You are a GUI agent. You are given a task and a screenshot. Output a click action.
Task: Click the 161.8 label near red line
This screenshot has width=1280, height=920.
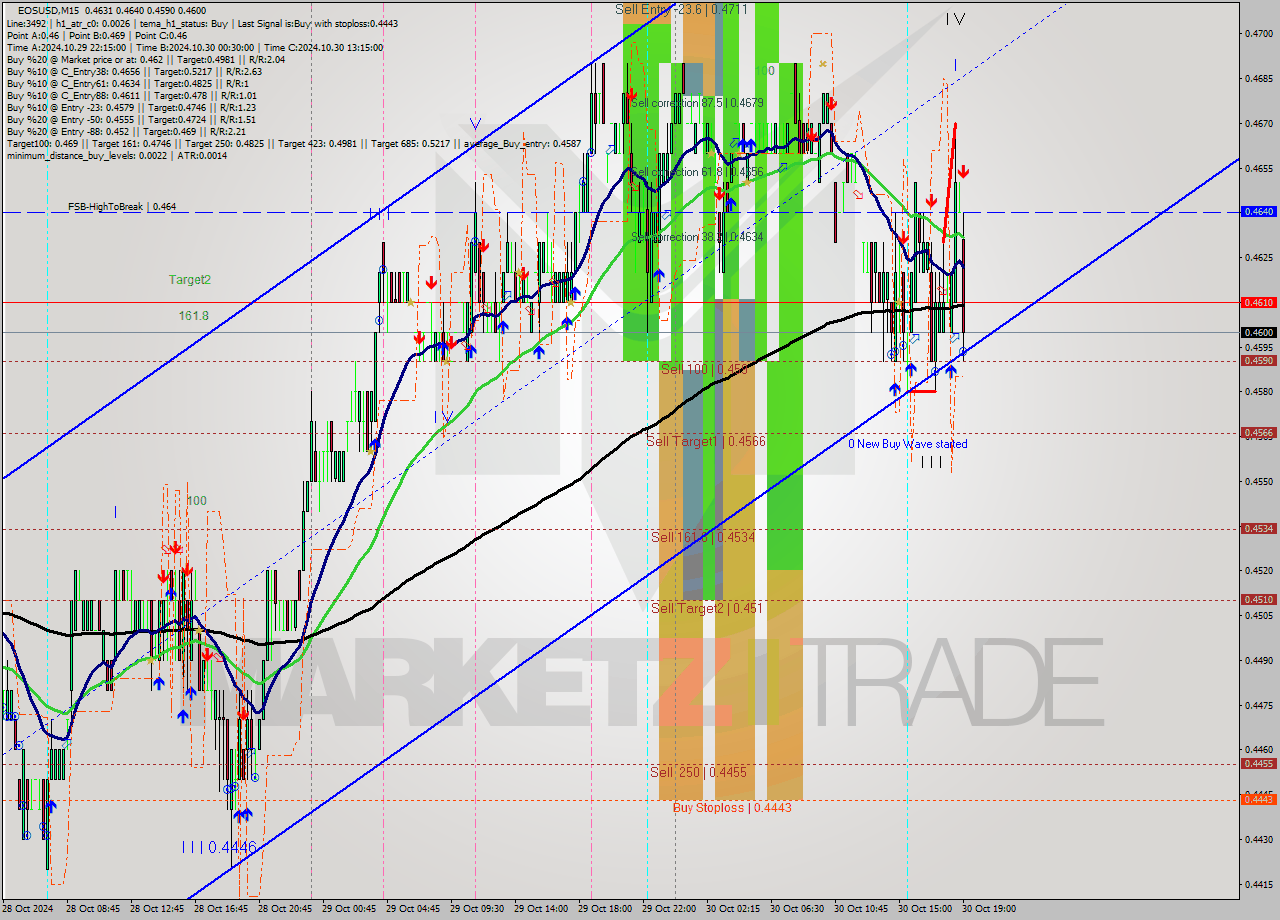click(193, 315)
